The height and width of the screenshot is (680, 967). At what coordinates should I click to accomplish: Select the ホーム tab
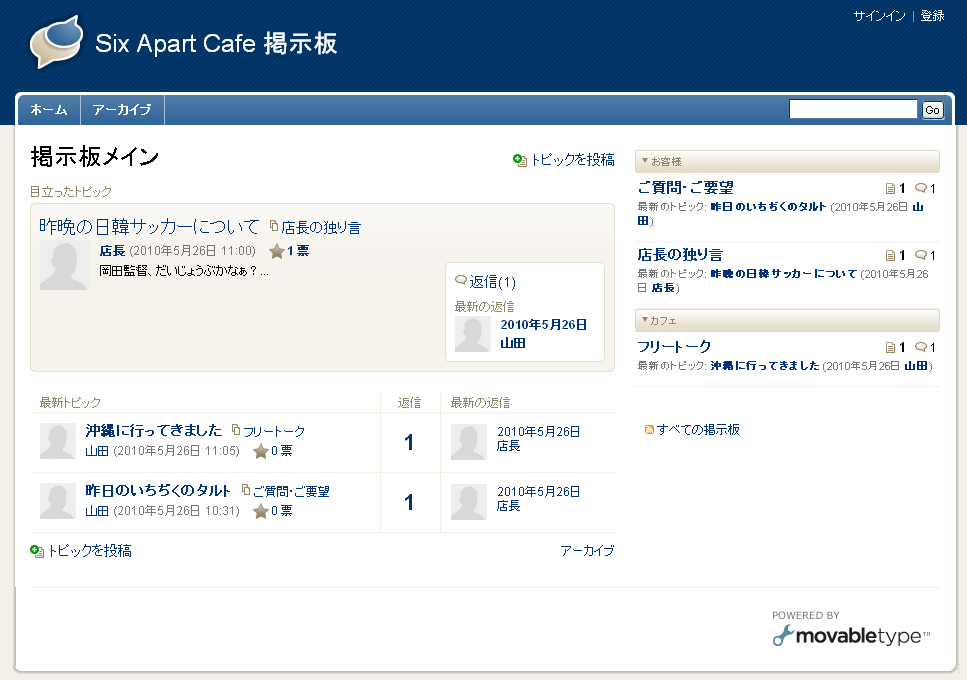49,110
